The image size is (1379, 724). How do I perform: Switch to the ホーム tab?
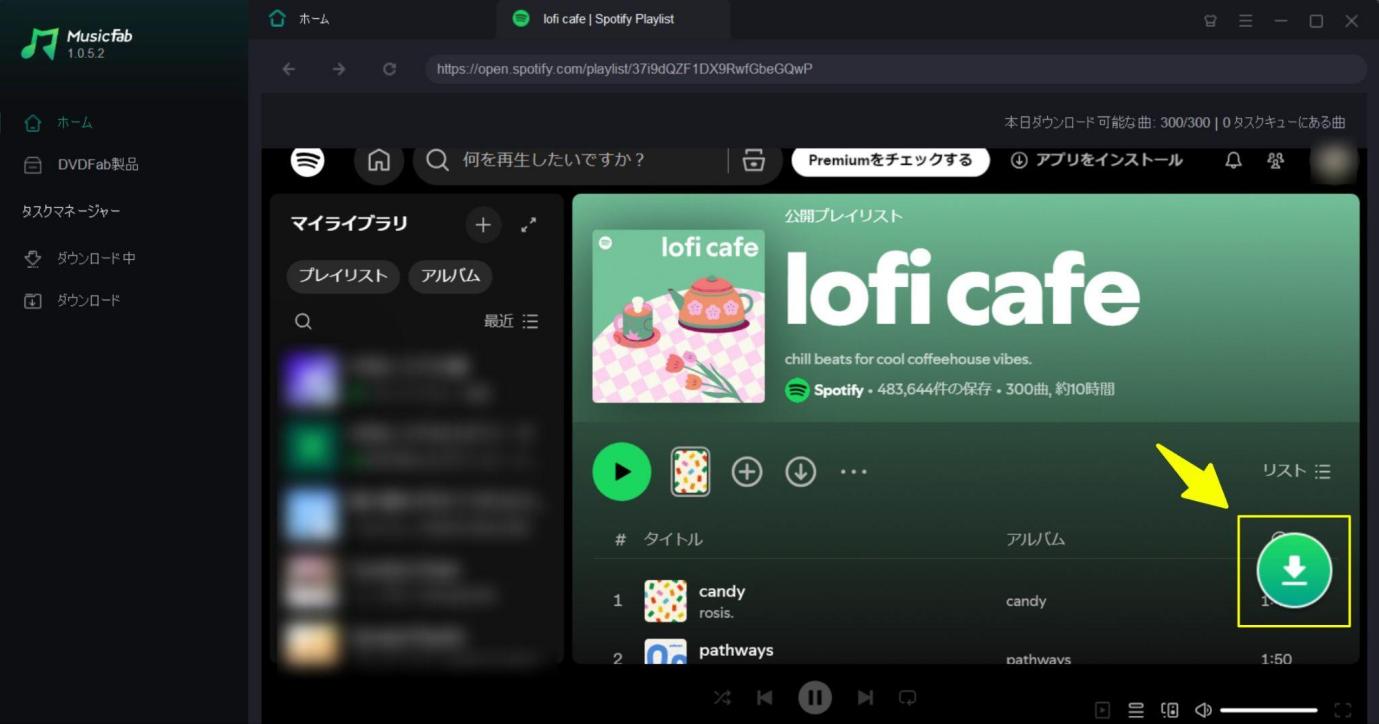click(x=299, y=19)
